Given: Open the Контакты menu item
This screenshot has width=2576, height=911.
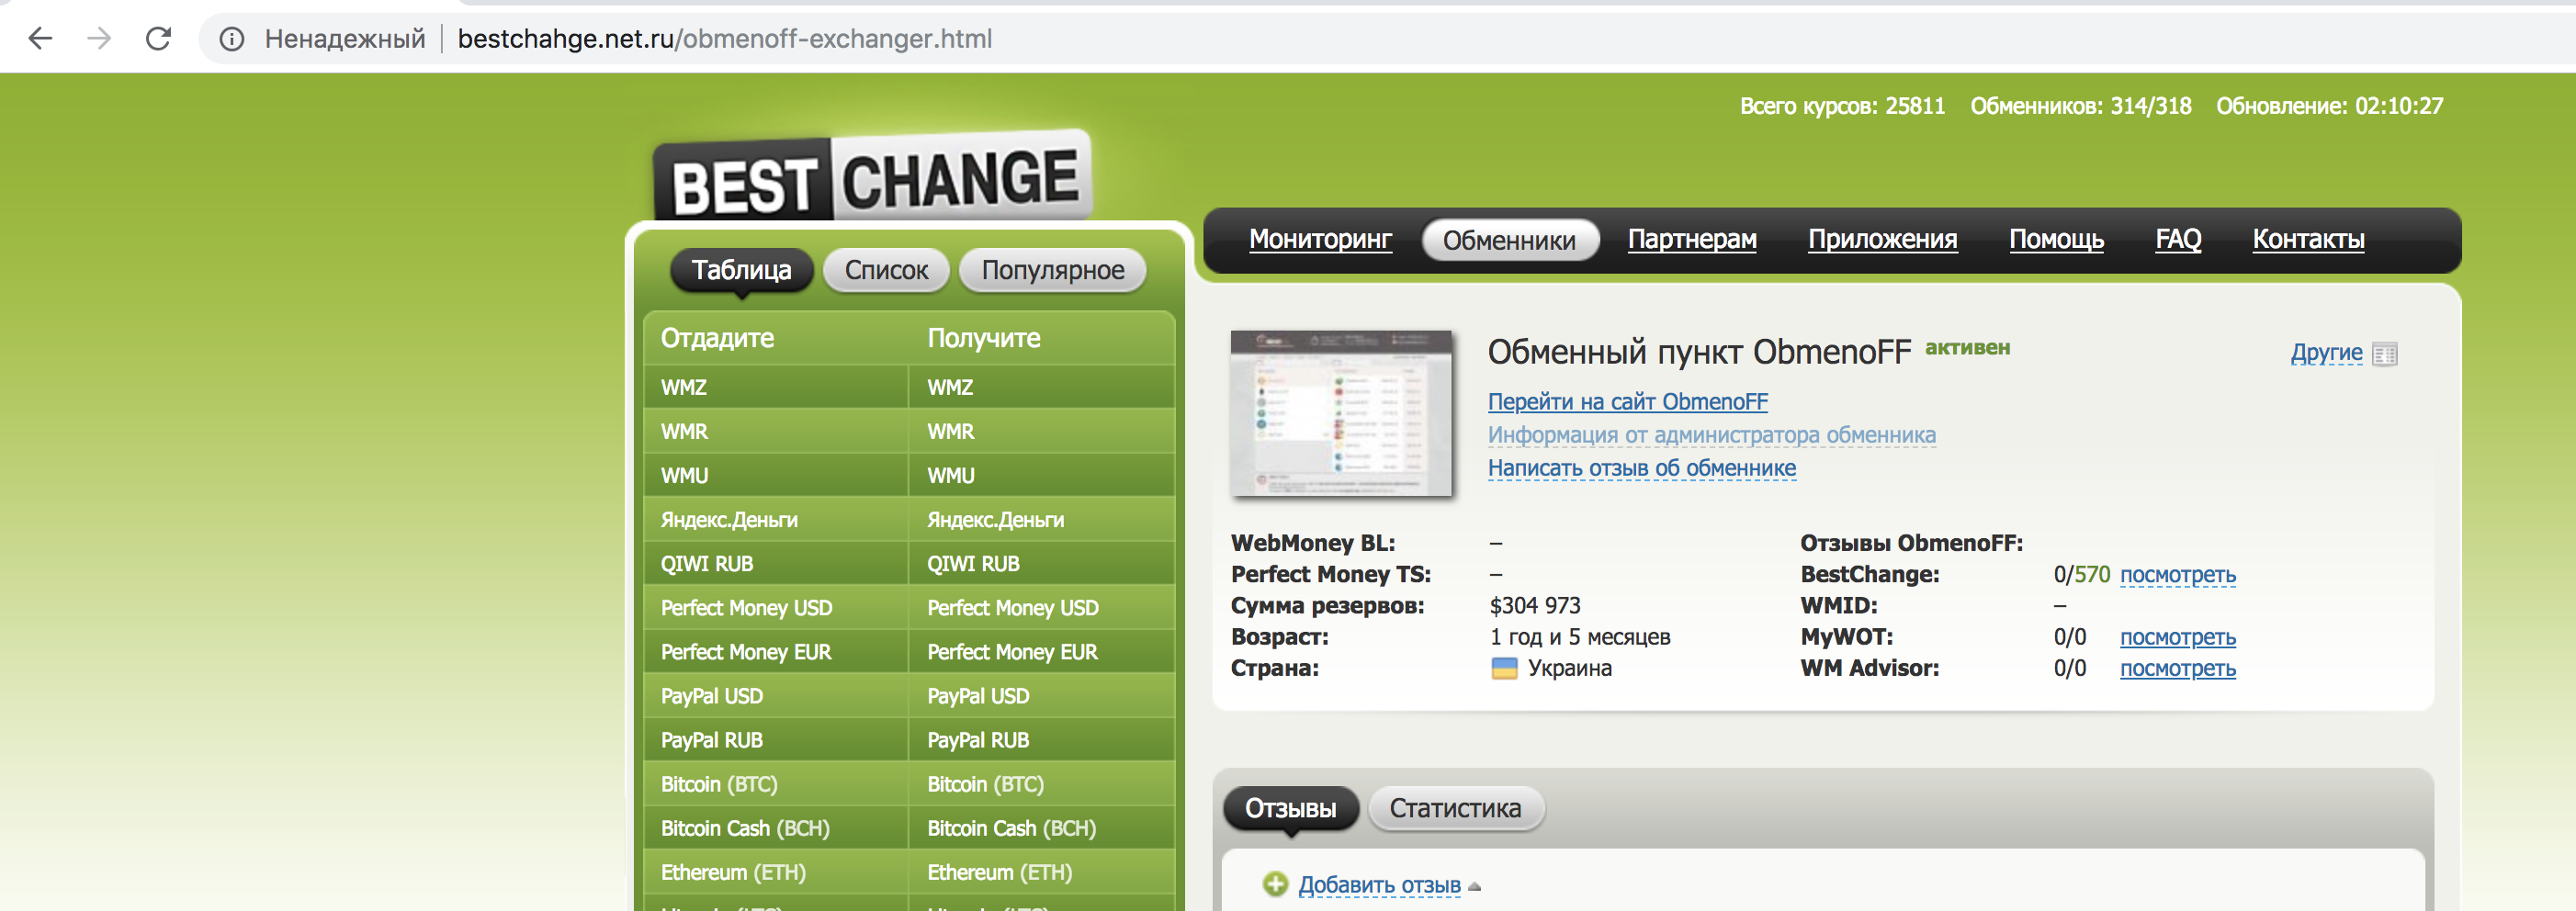Looking at the screenshot, I should 2308,239.
